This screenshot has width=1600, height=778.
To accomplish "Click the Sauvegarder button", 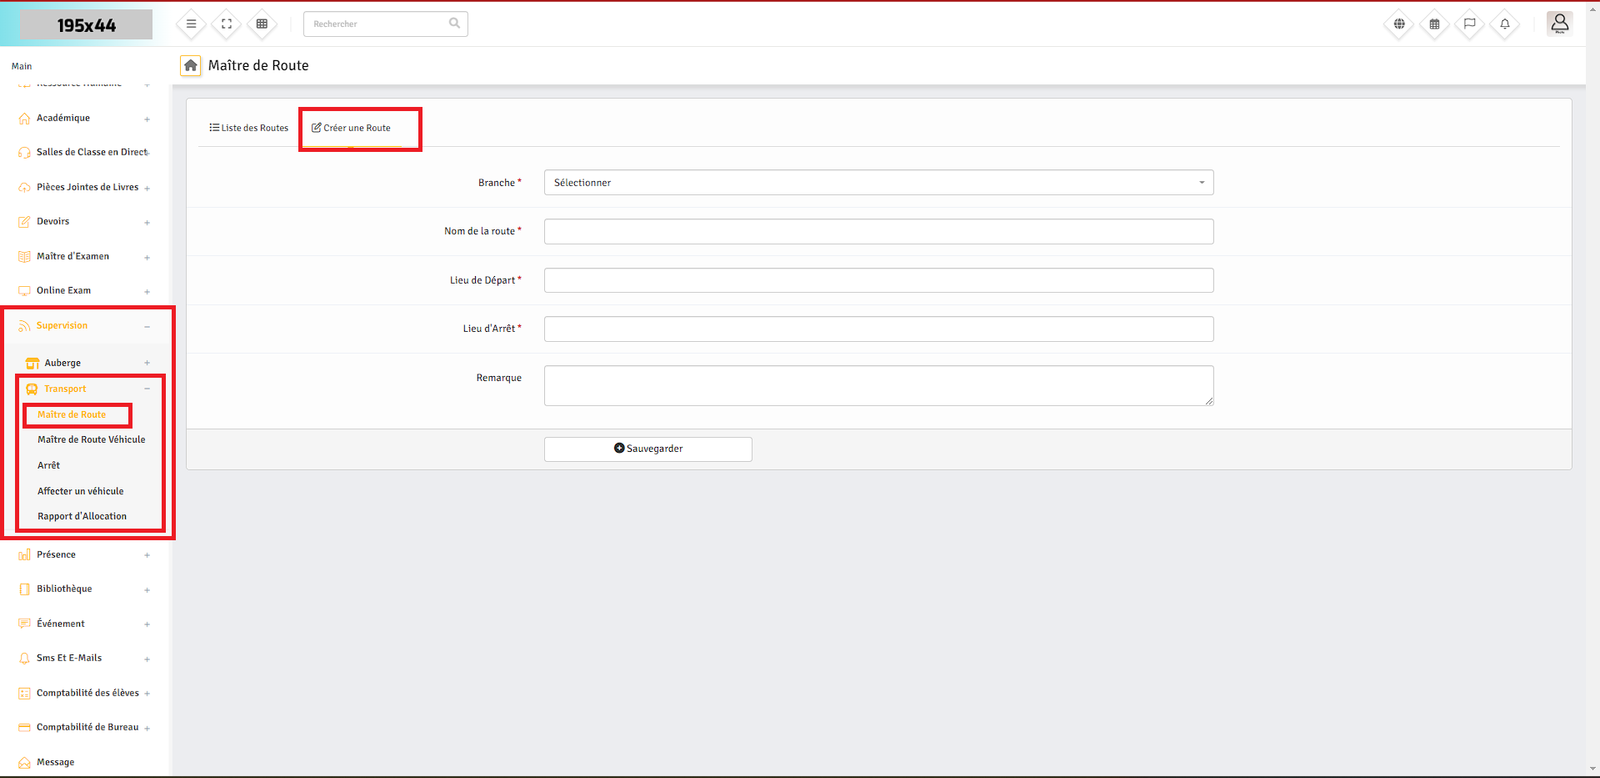I will 648,449.
